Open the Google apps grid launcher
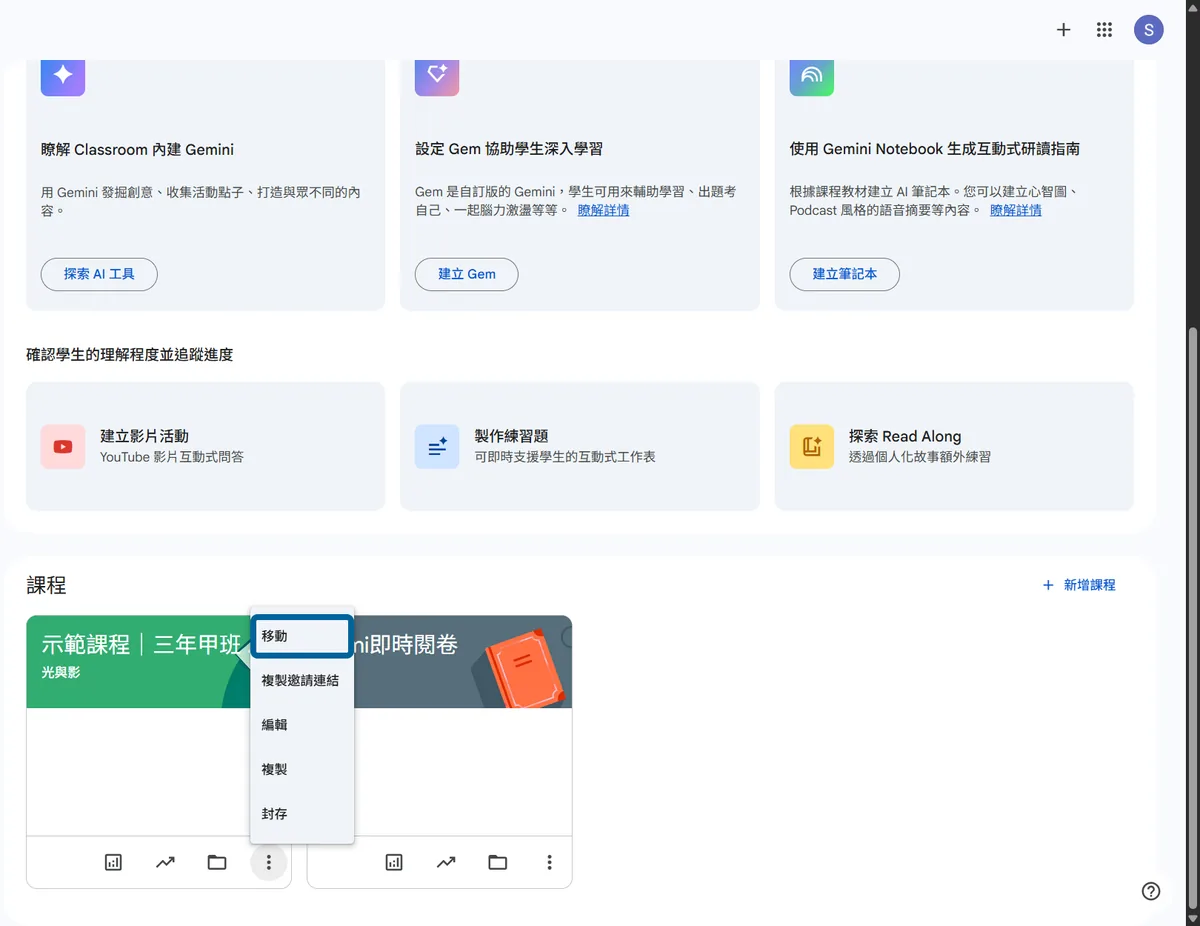 [x=1104, y=30]
